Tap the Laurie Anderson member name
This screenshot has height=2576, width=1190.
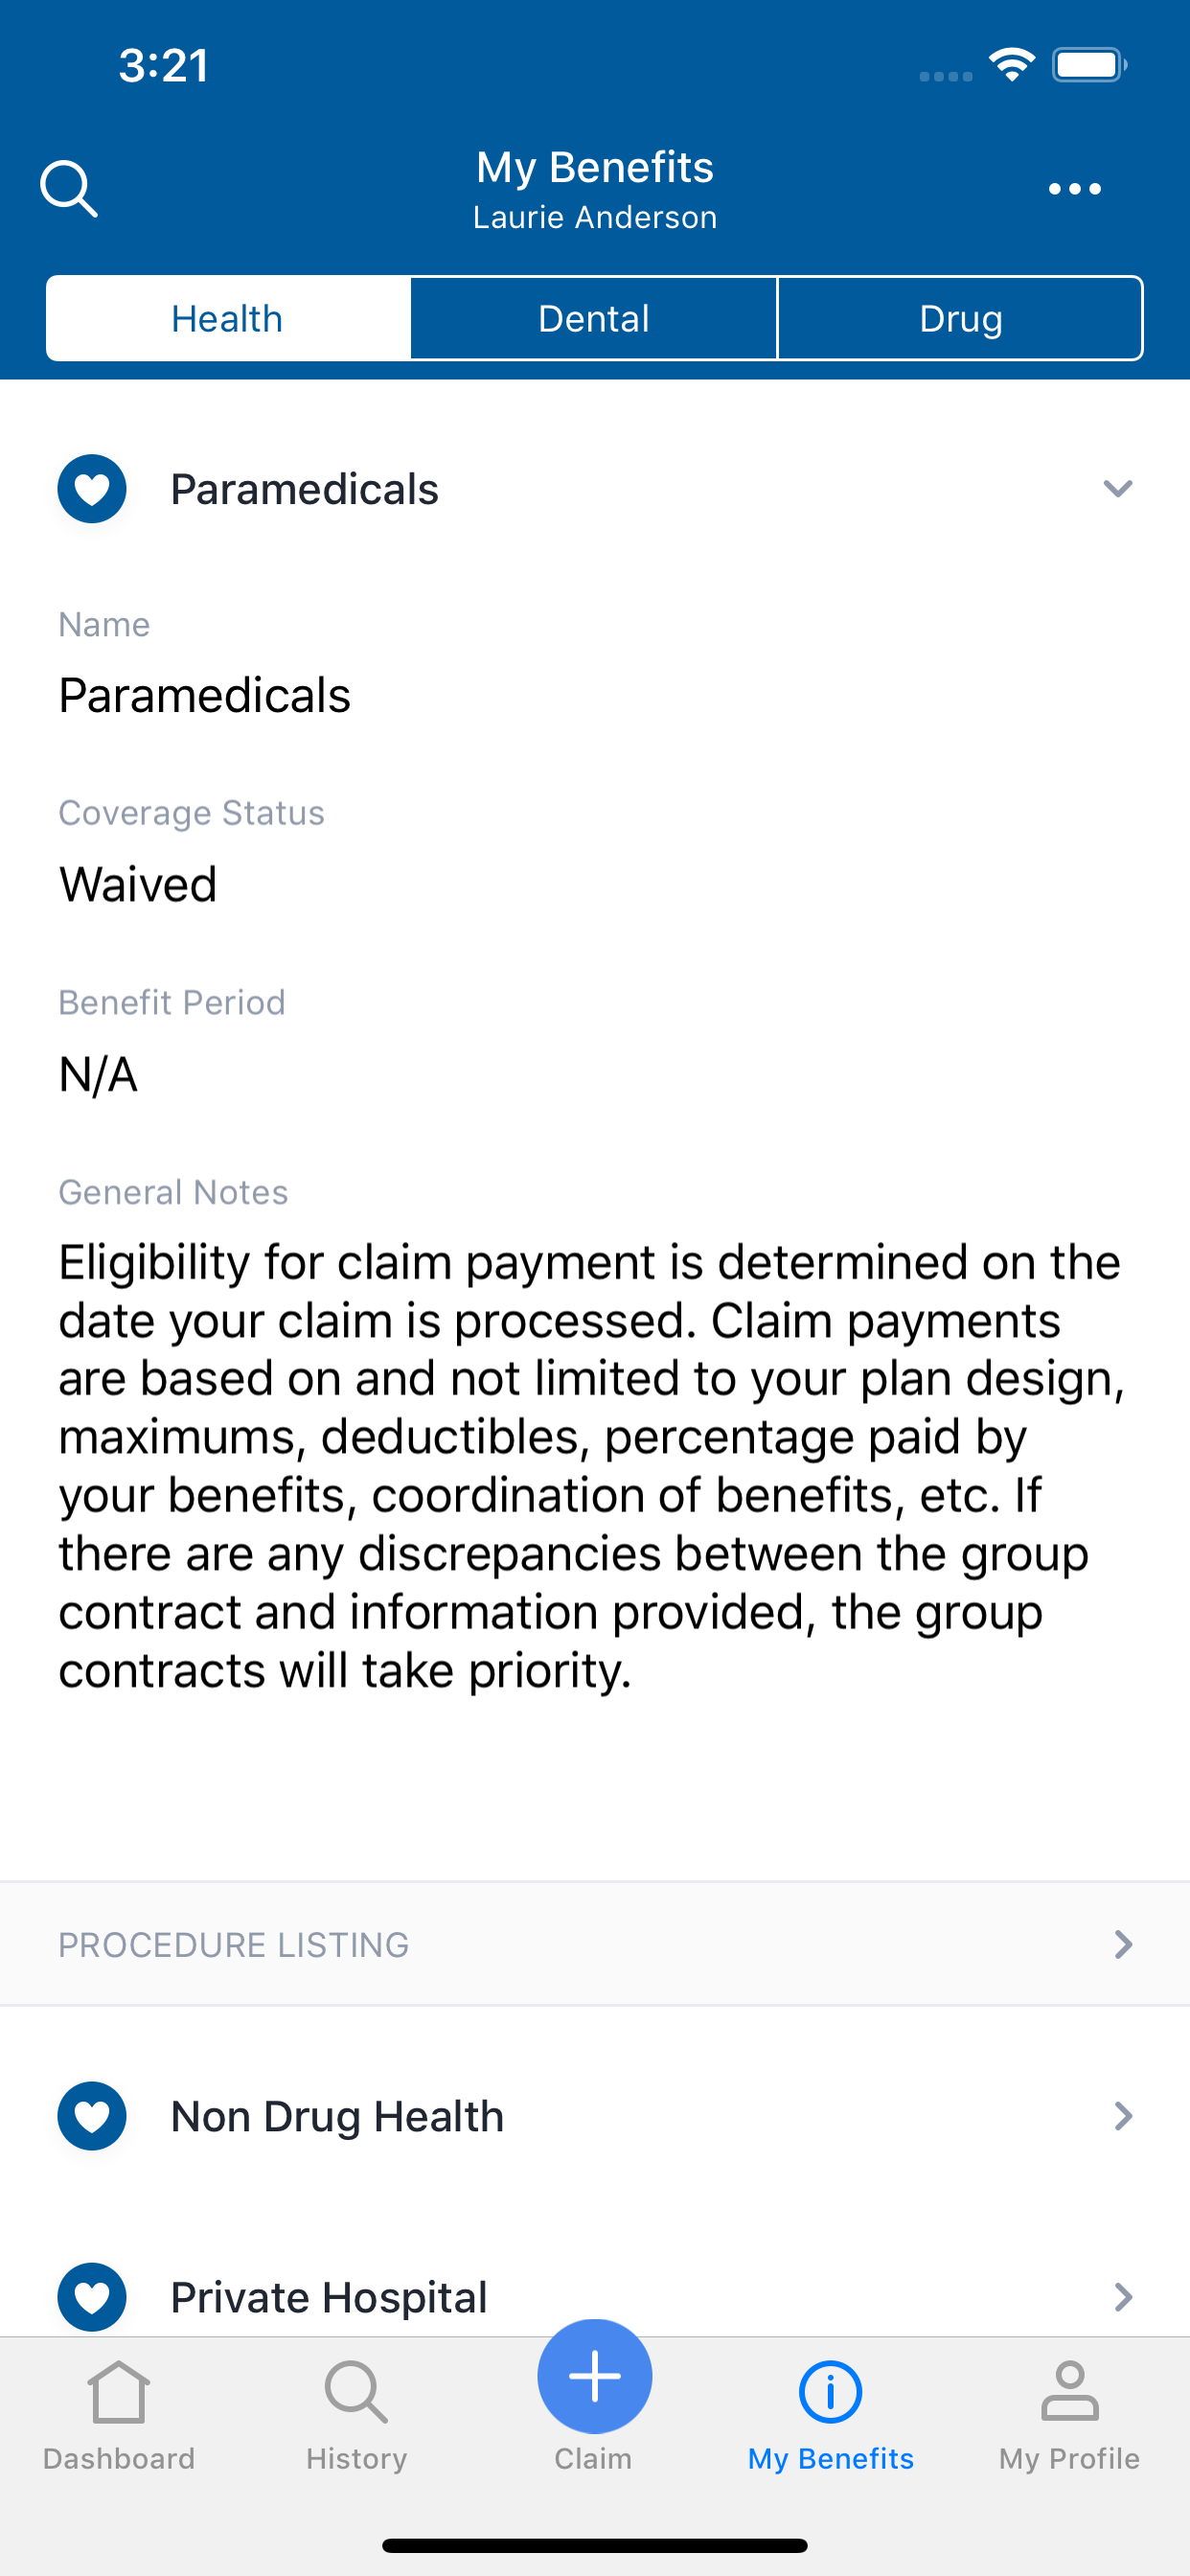595,217
